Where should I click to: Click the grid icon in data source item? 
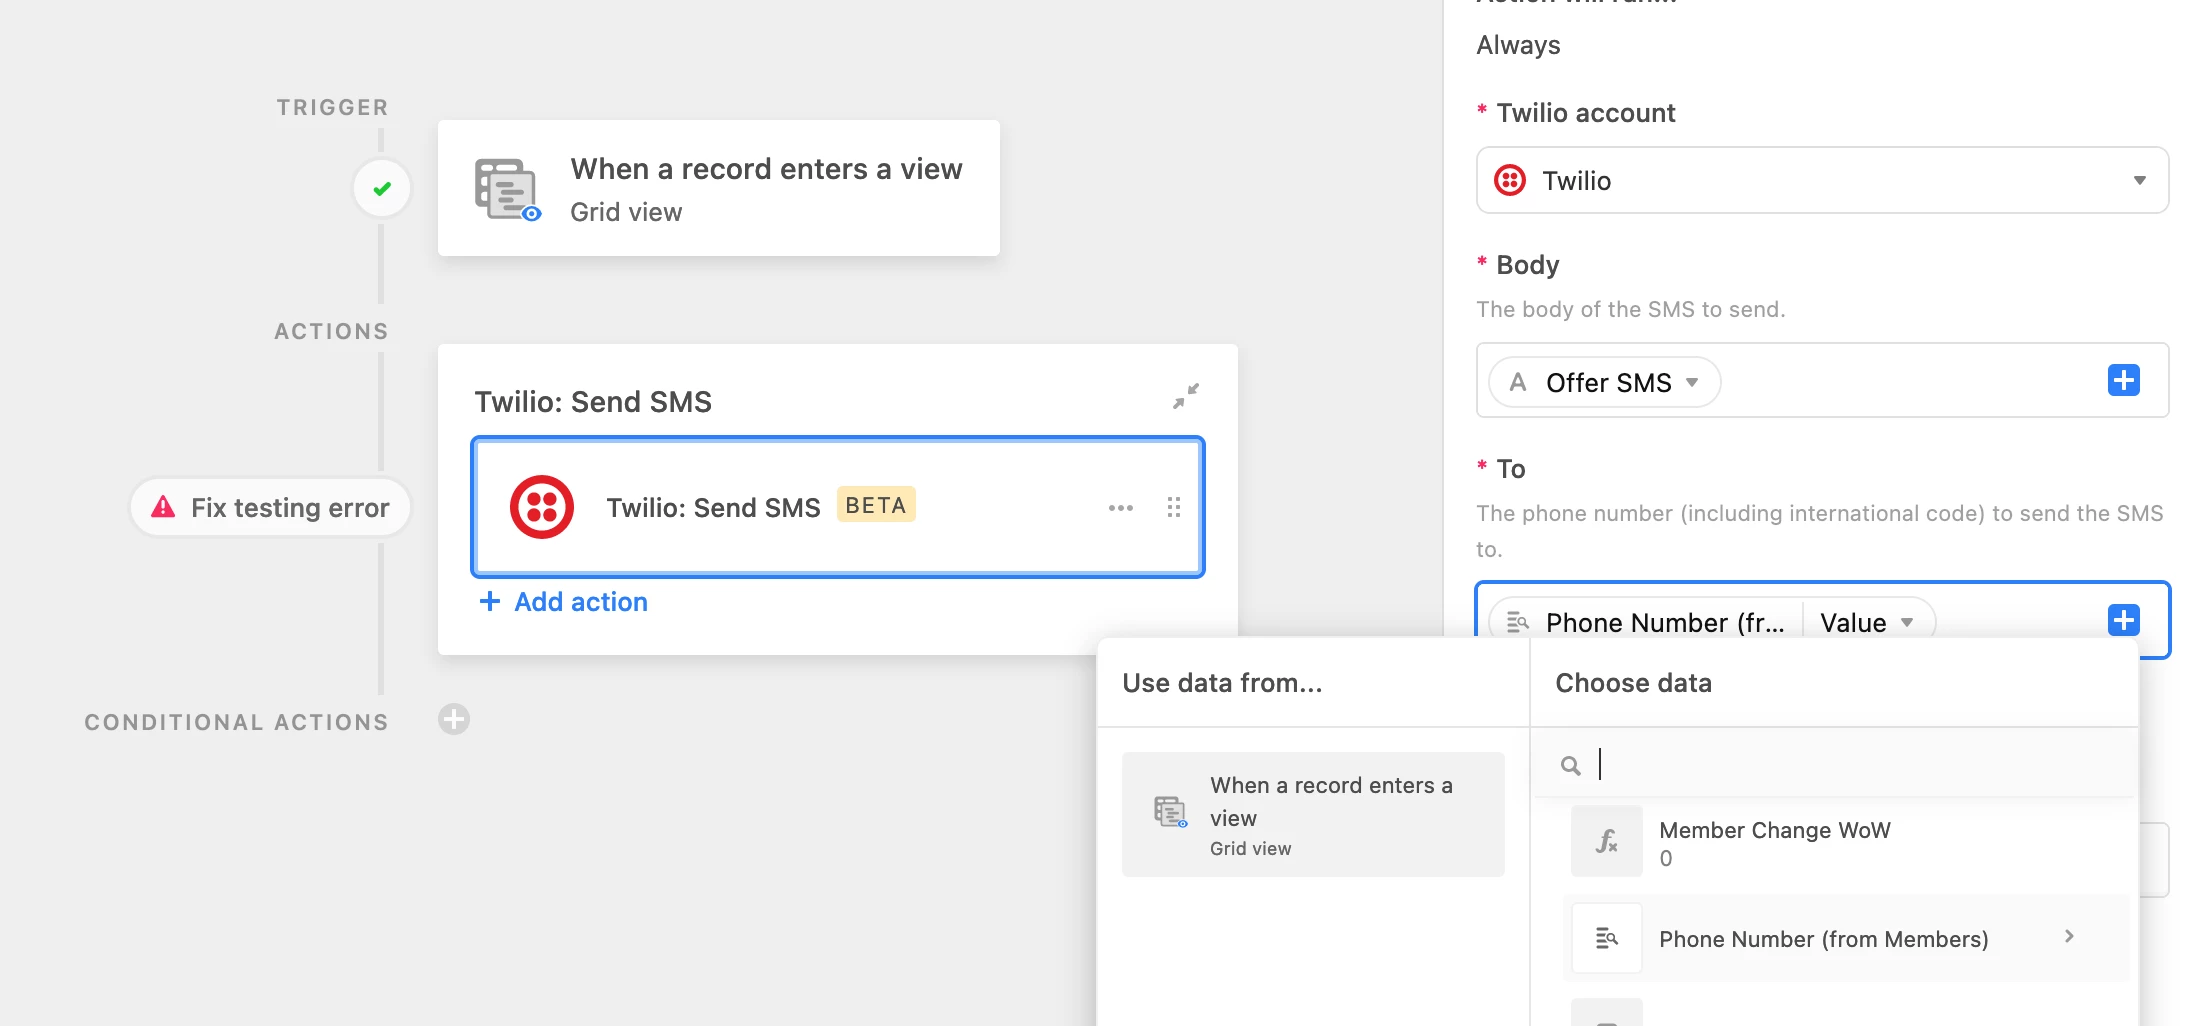click(x=1170, y=811)
